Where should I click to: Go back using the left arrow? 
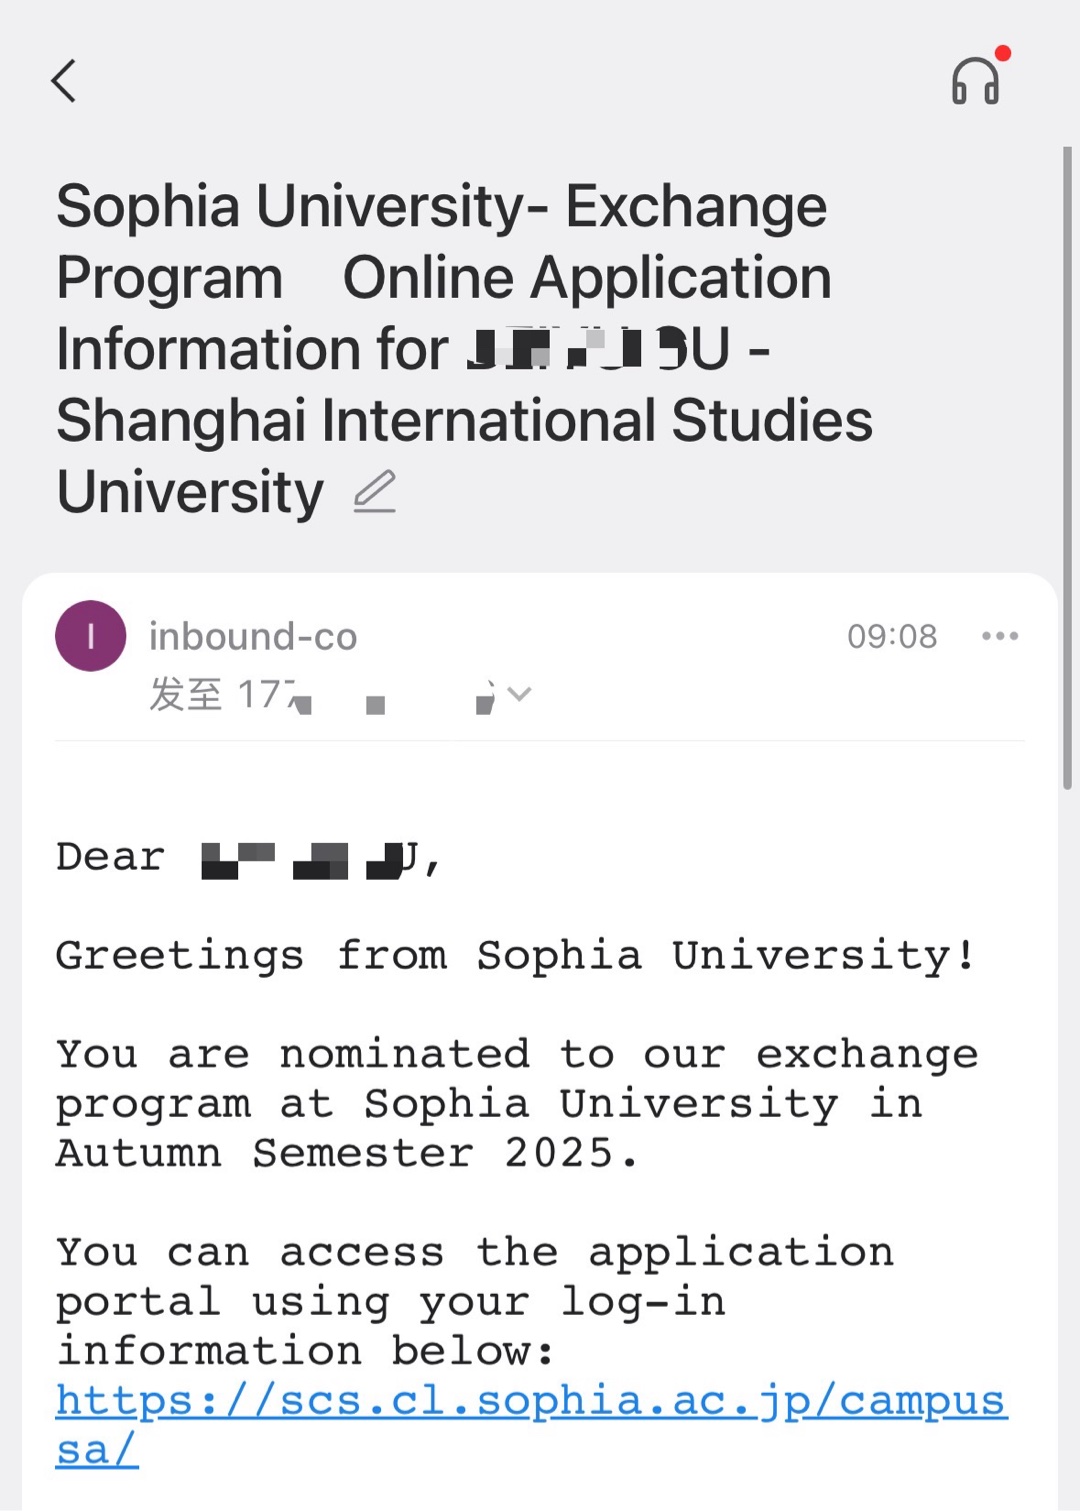coord(64,81)
